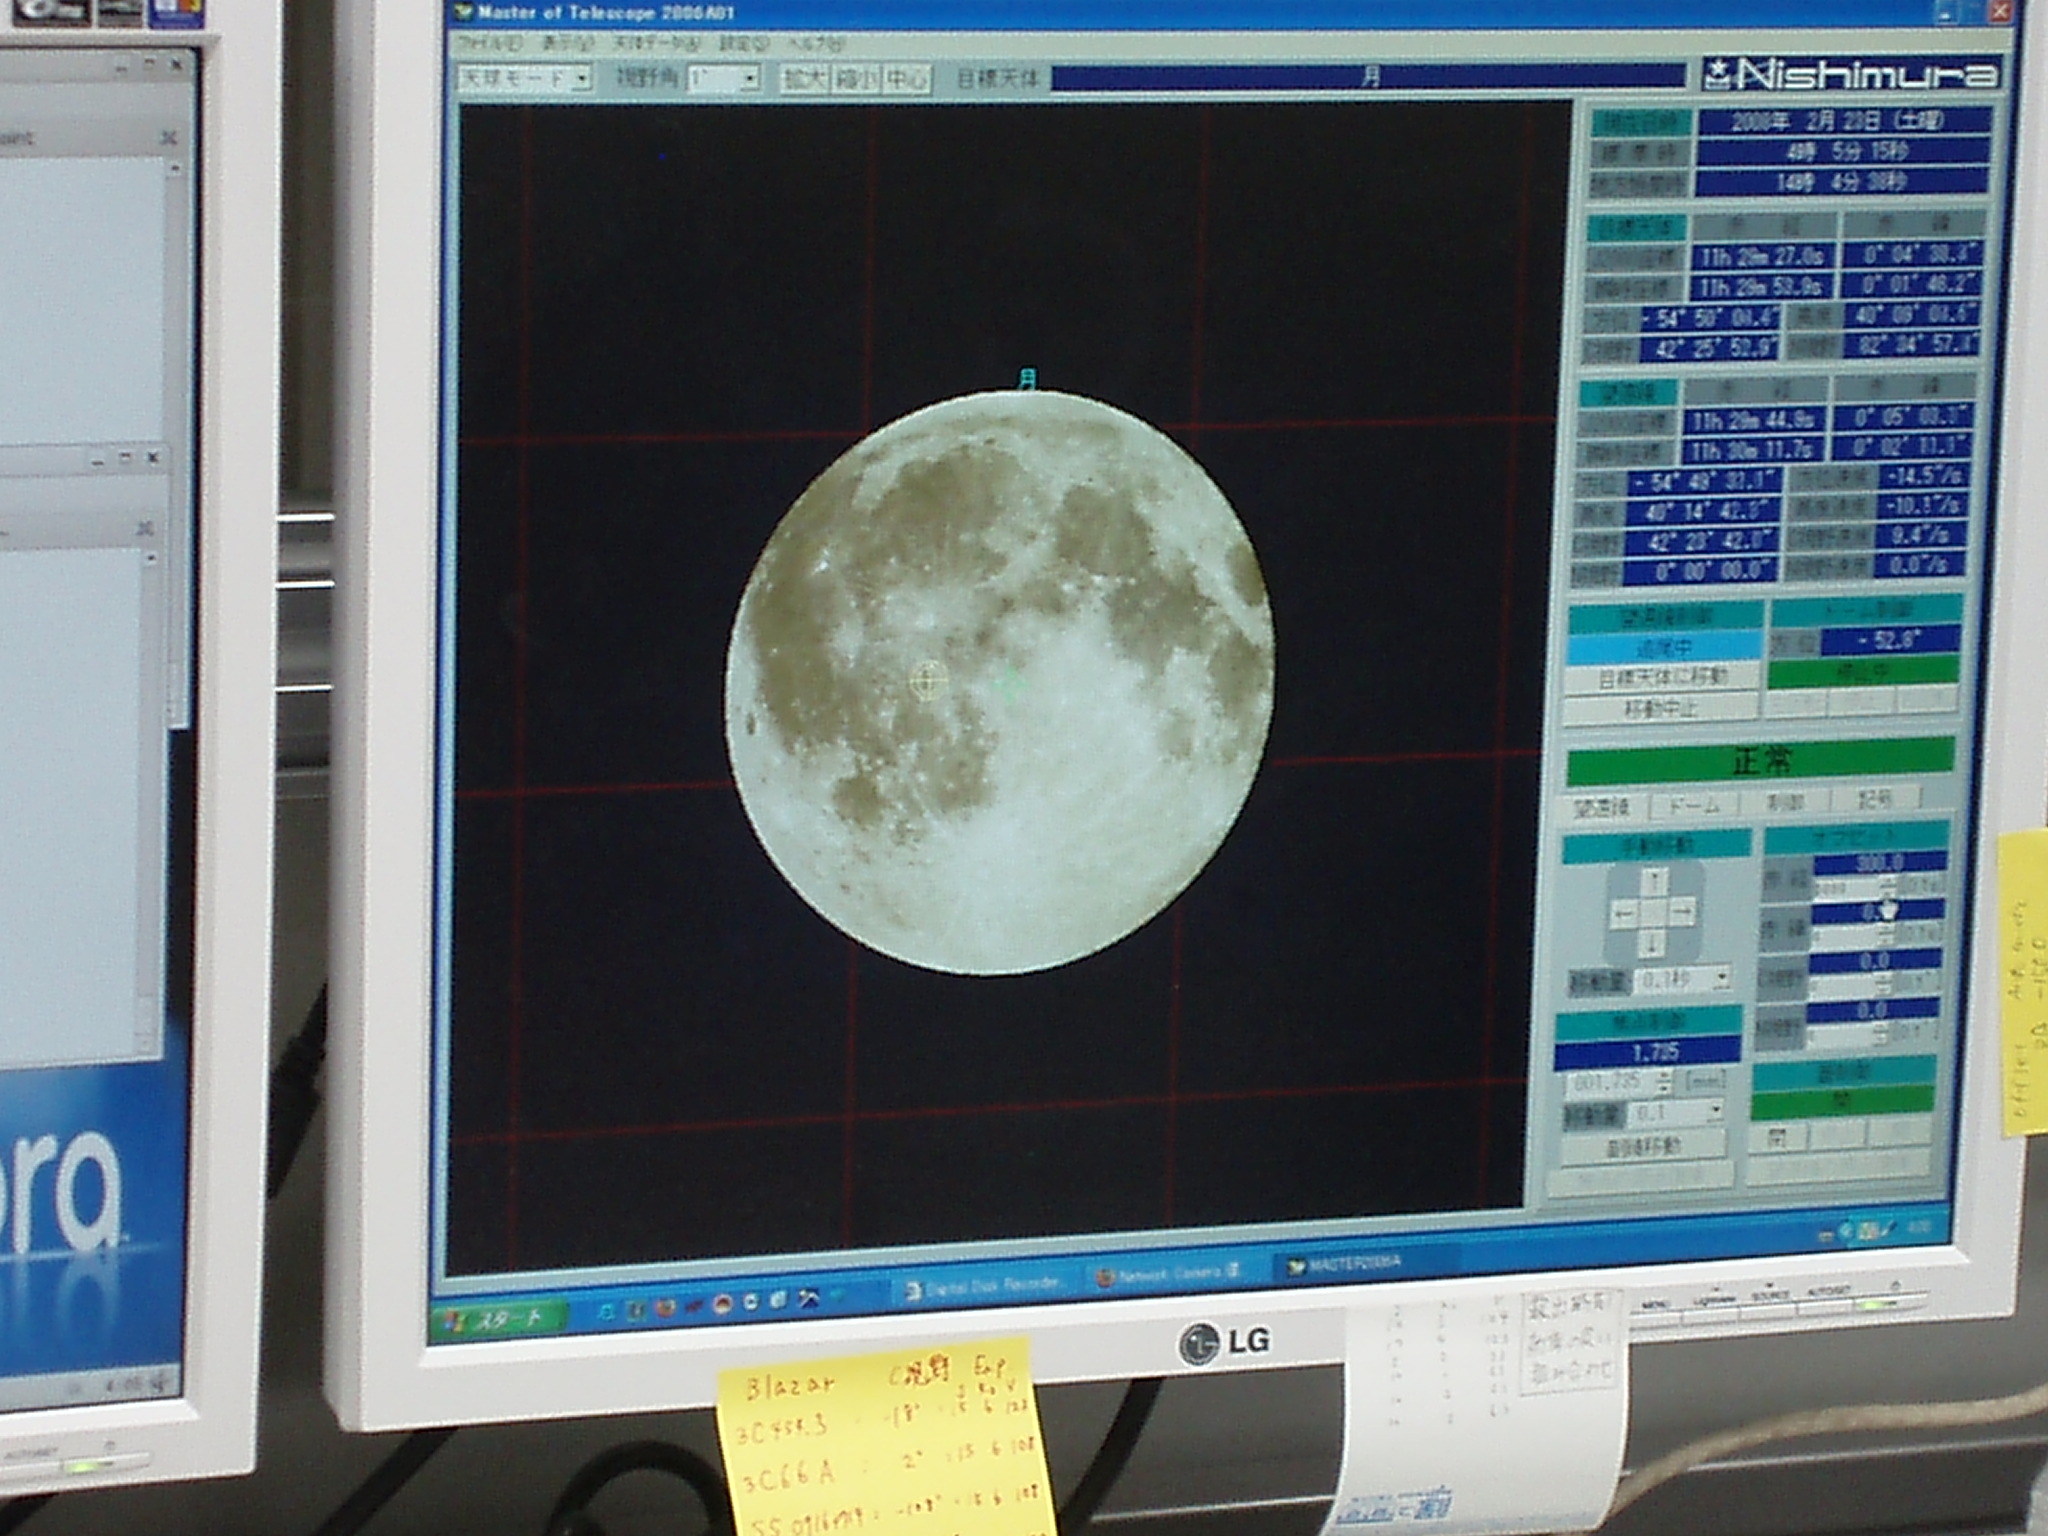Image resolution: width=2048 pixels, height=1536 pixels.
Task: Open the 天体データ(A) menu
Action: pos(656,45)
